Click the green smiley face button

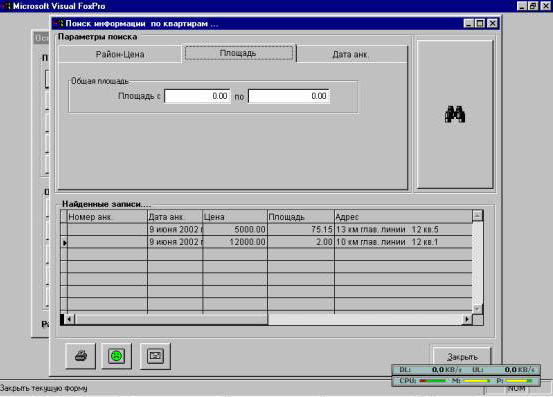(116, 356)
